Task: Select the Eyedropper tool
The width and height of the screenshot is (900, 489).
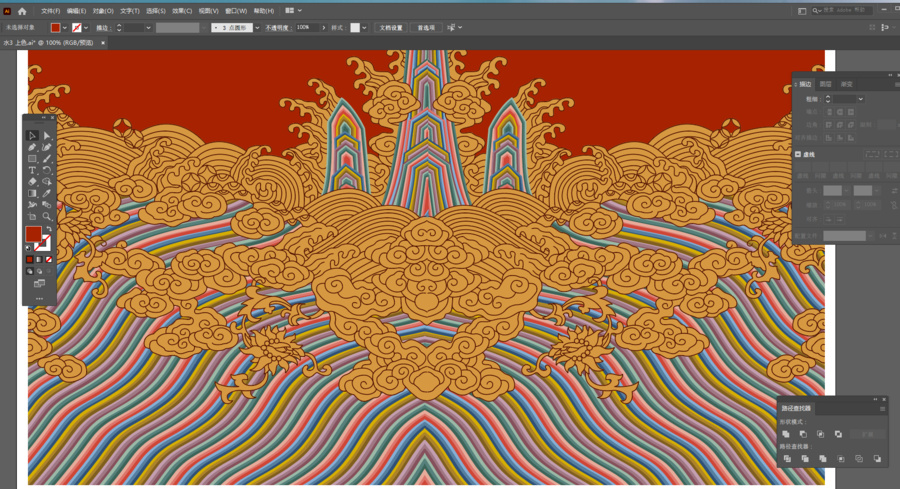Action: pyautogui.click(x=46, y=193)
